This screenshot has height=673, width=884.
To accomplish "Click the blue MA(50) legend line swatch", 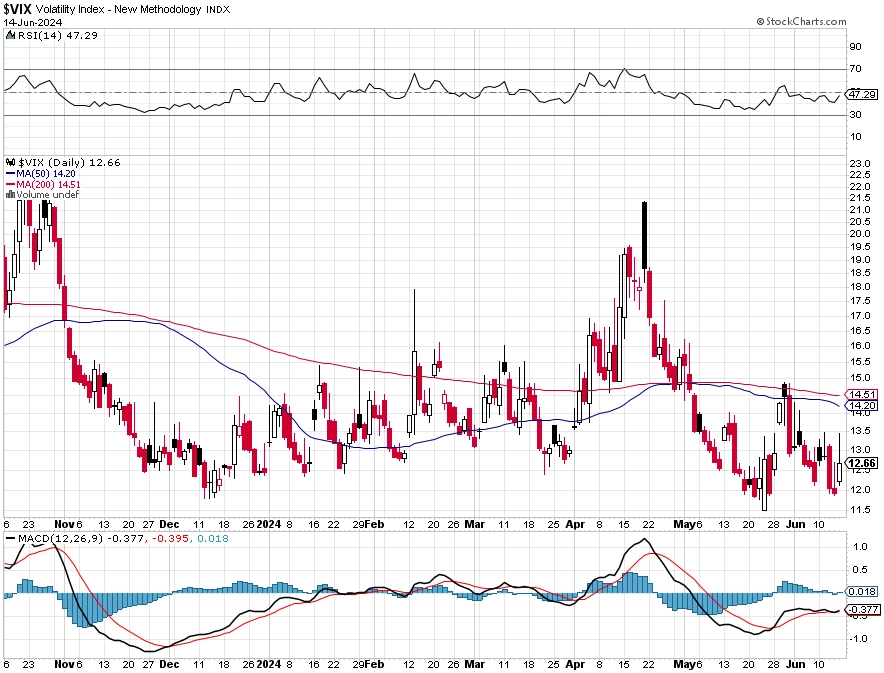I will click(10, 174).
